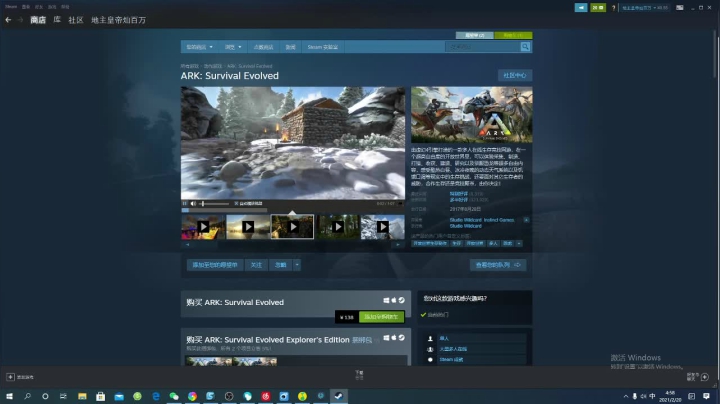Show hidden system tray icons chevron

[625, 396]
